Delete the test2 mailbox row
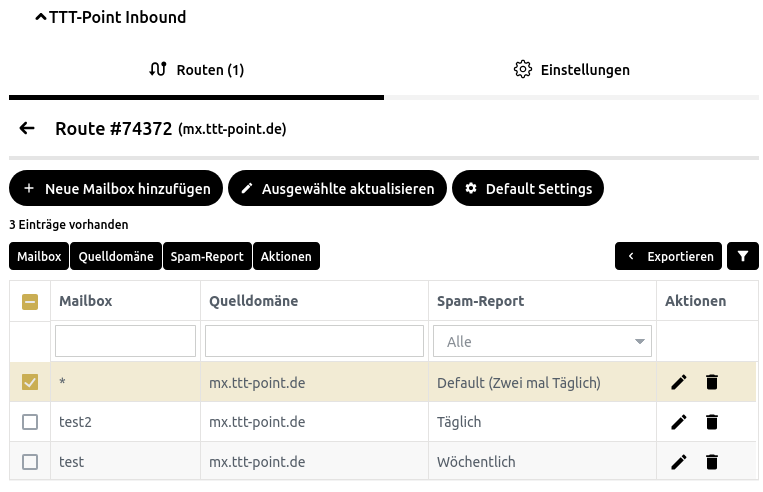This screenshot has height=492, width=763. 712,422
